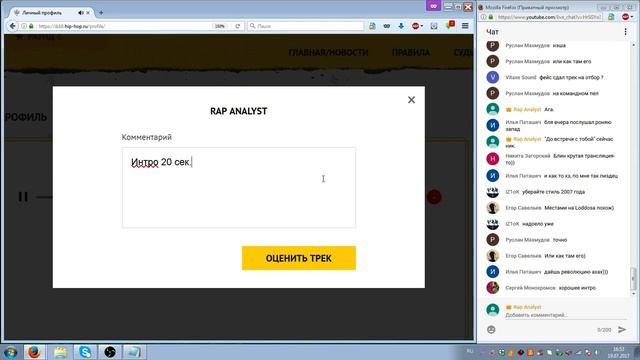The image size is (640, 360).
Task: Click the Сергей Монохромов author name
Action: (x=530, y=288)
